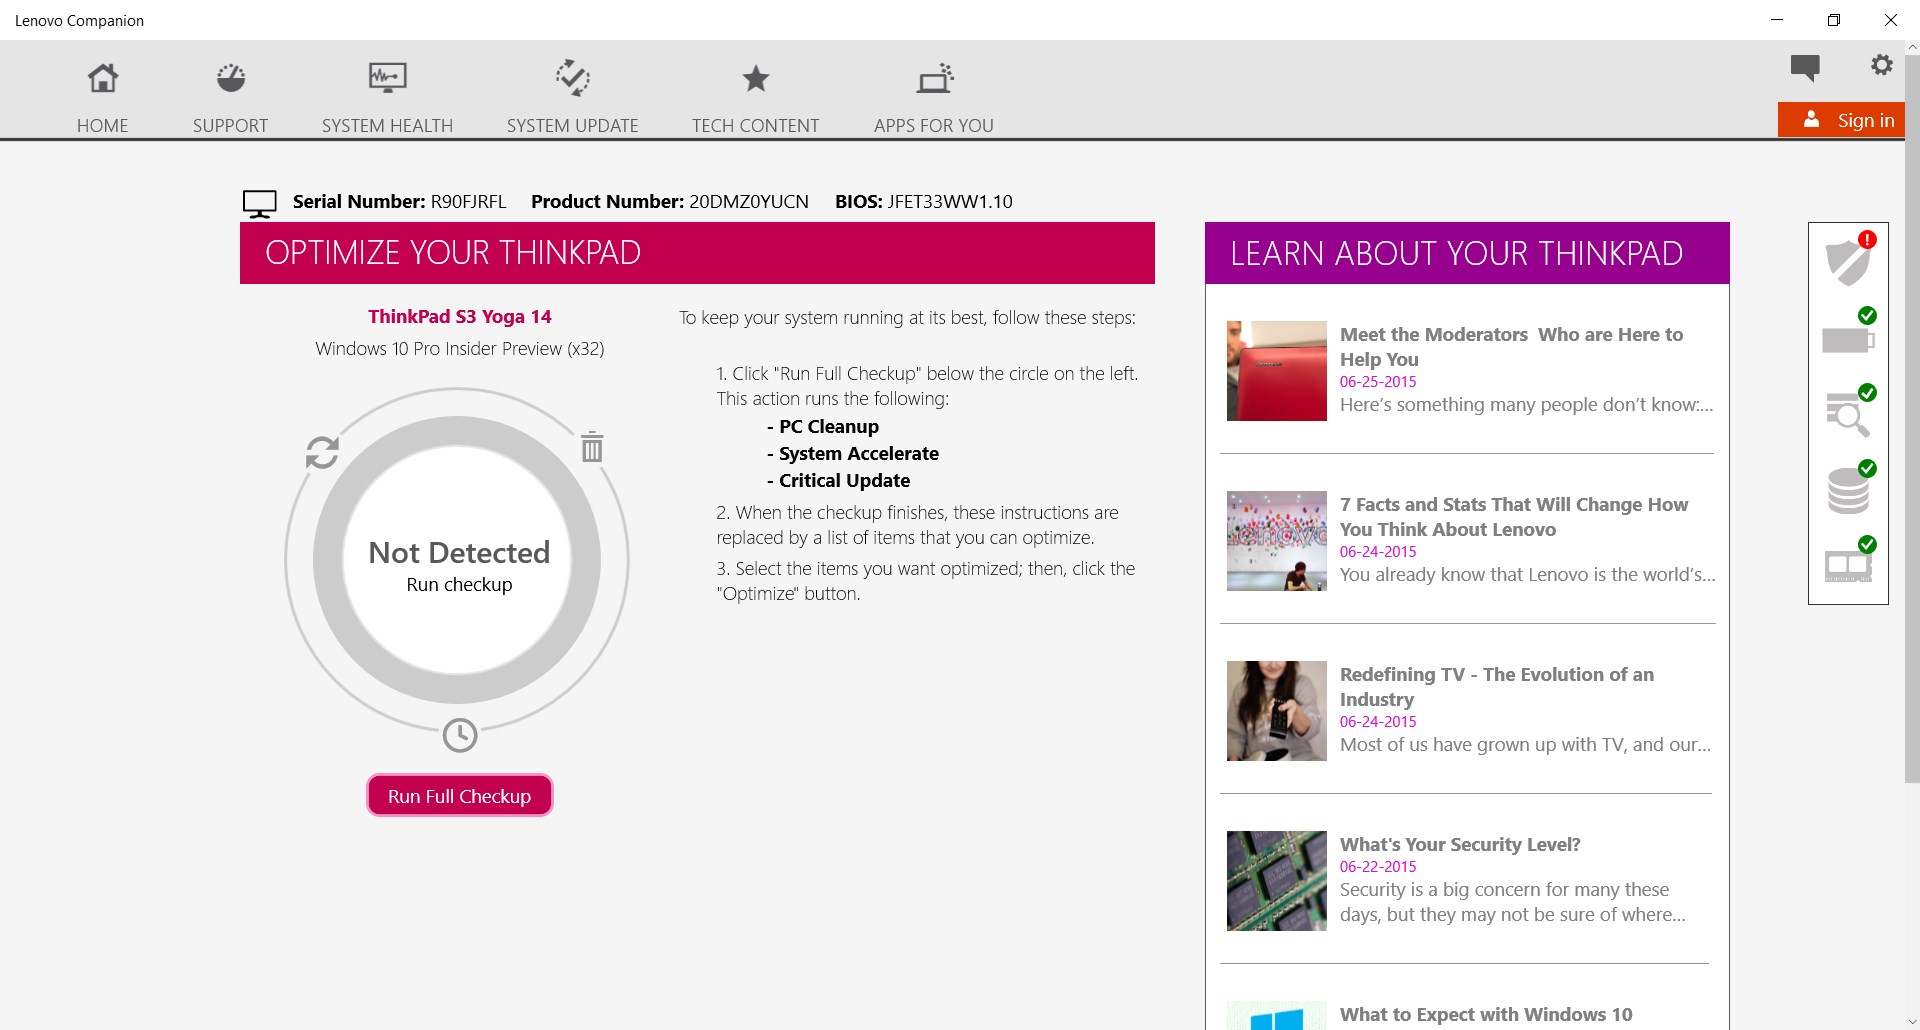Click the Redefining TV article thumbnail
Image resolution: width=1920 pixels, height=1030 pixels.
pos(1276,711)
